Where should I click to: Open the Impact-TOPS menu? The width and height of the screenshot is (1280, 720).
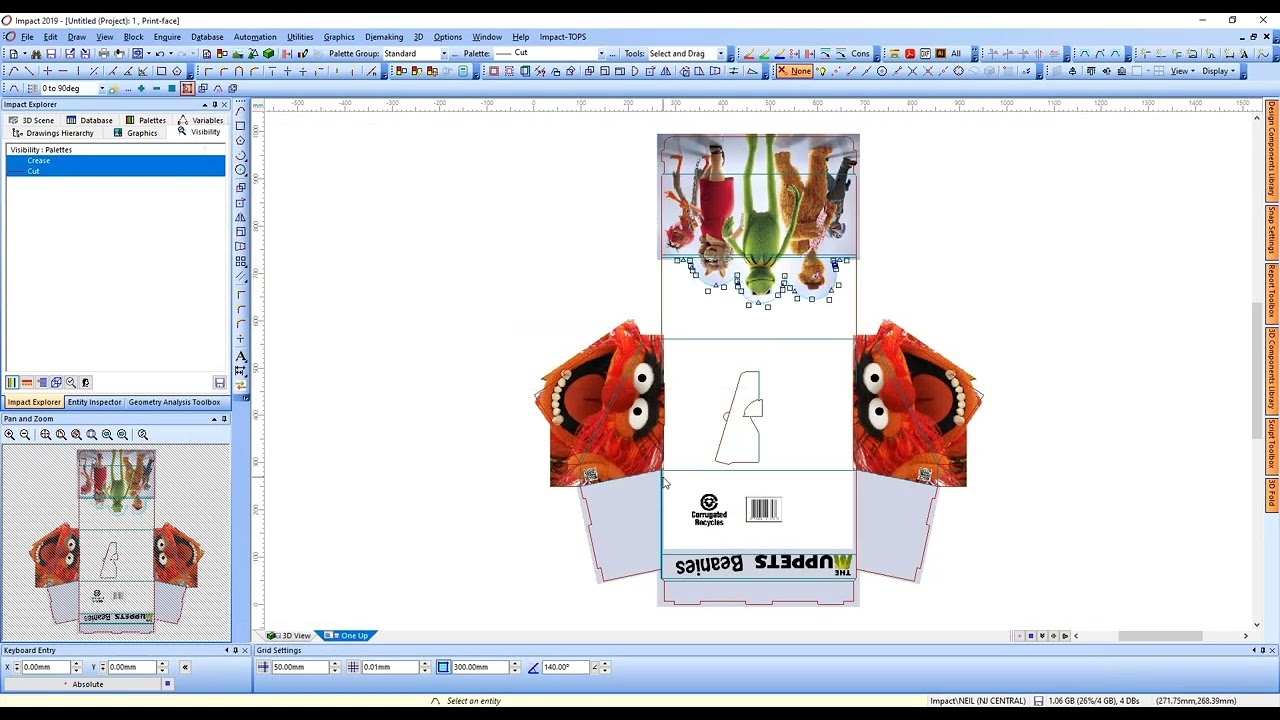click(563, 37)
